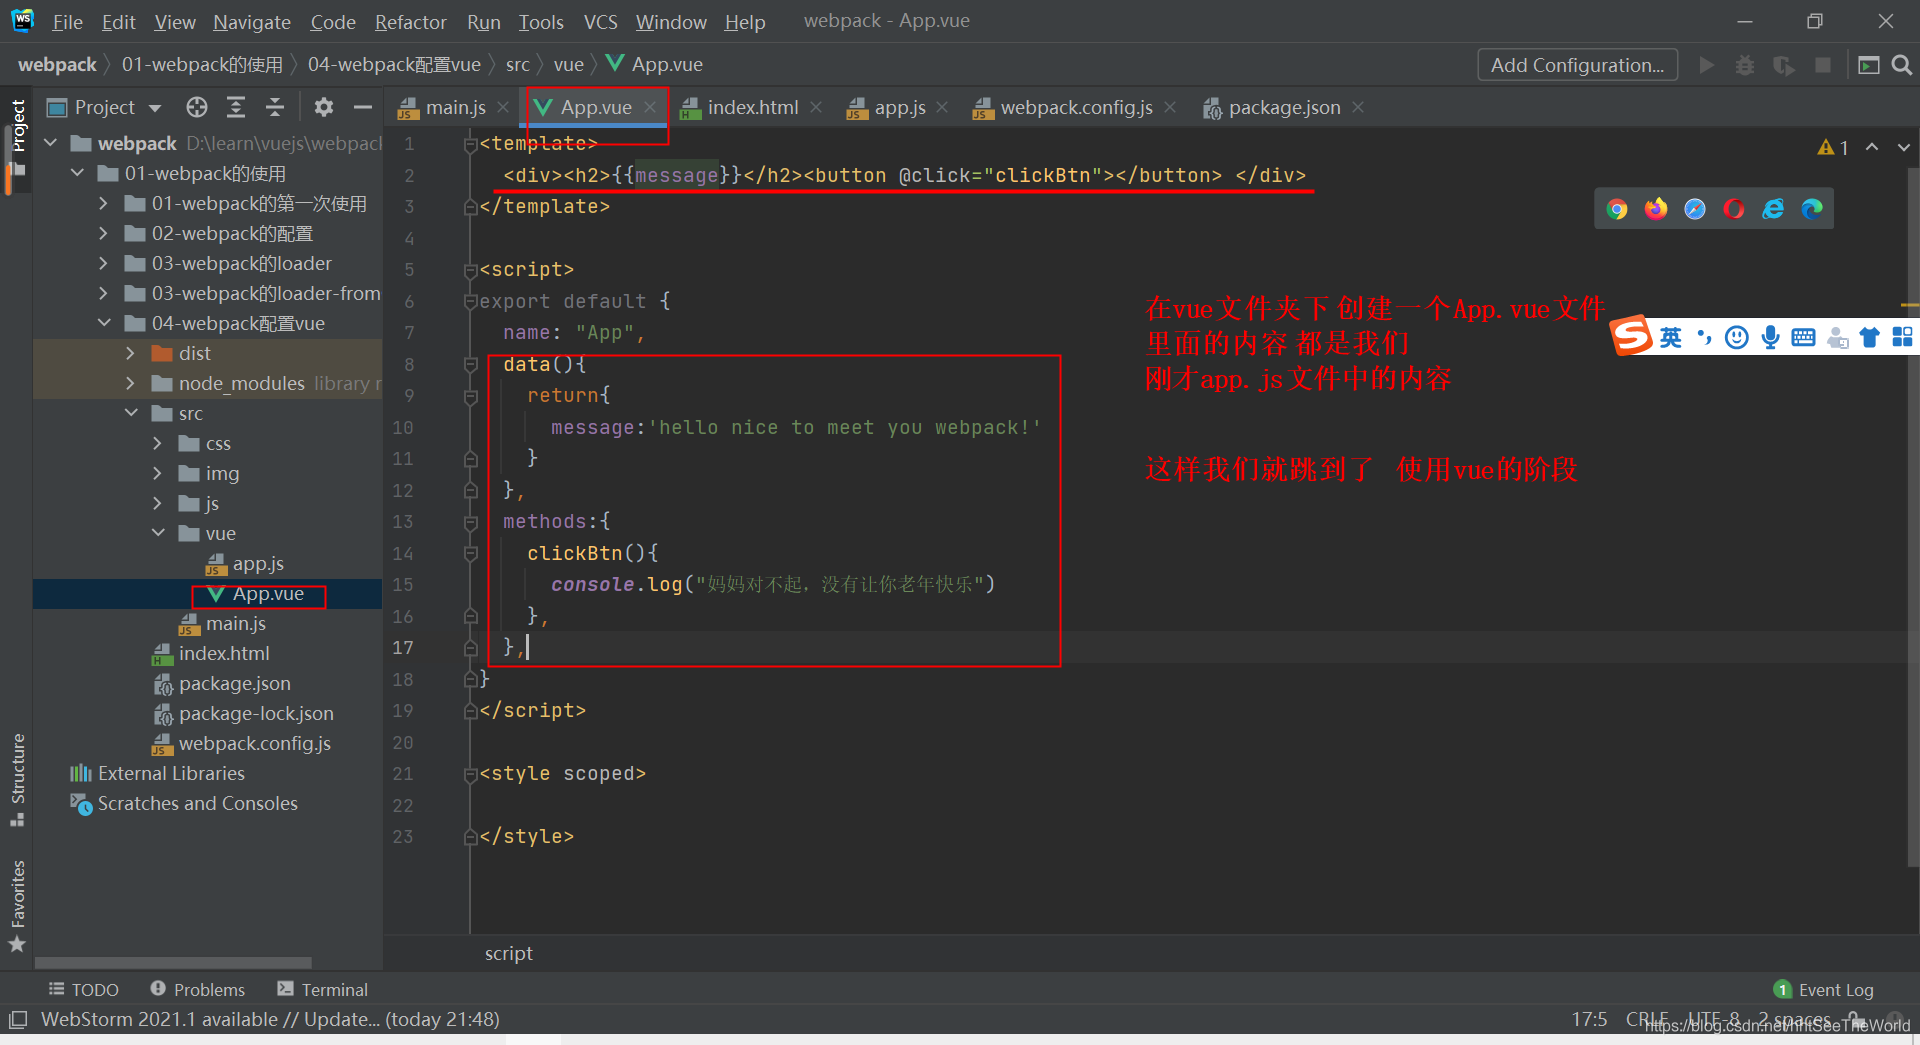Screen dimensions: 1920x1045
Task: Open the Edge browser preview icon
Action: point(1812,209)
